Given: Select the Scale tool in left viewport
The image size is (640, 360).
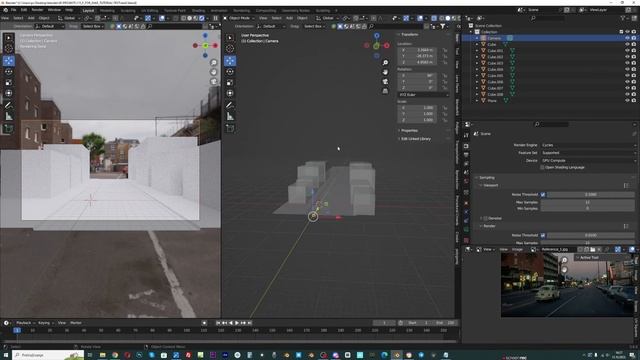Looking at the screenshot, I should click(9, 82).
